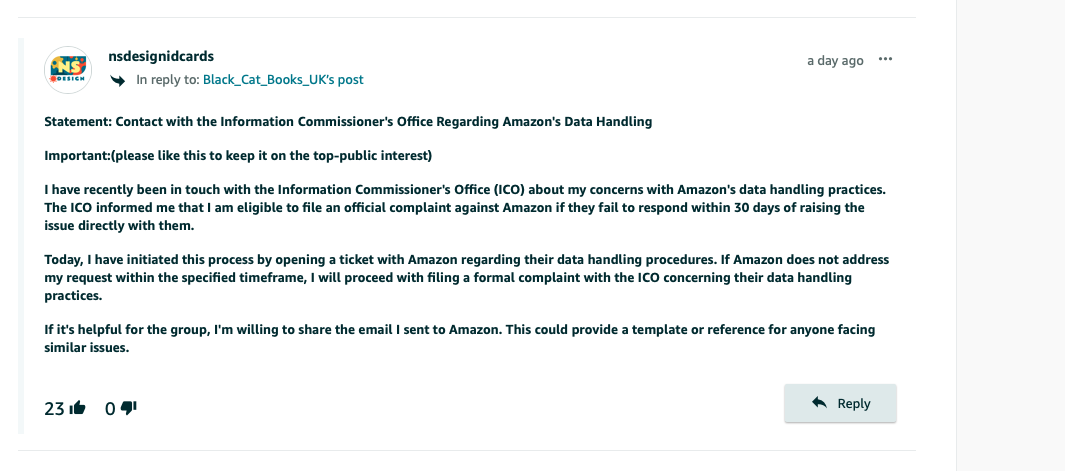Follow the Black_Cat_Books_UK's post link
1065x471 pixels.
pyautogui.click(x=283, y=80)
